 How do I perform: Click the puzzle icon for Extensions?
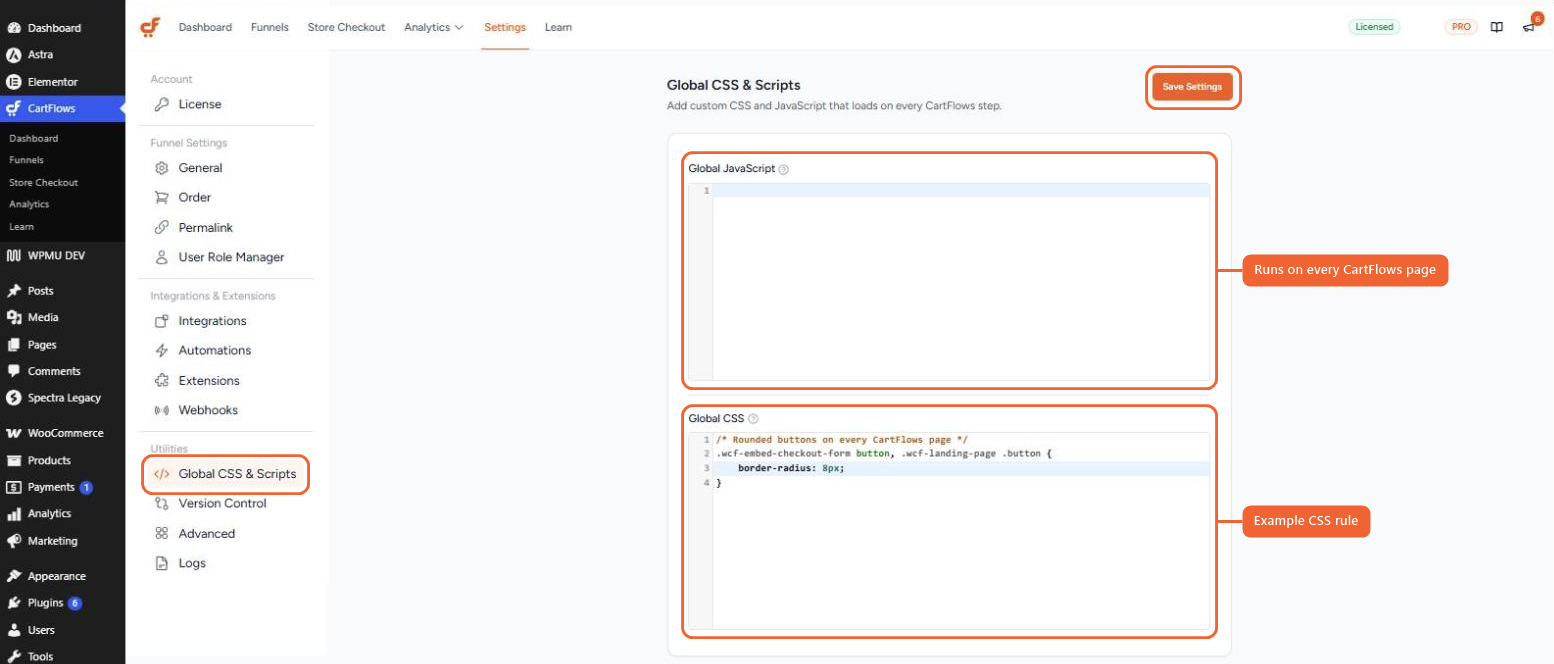[161, 380]
